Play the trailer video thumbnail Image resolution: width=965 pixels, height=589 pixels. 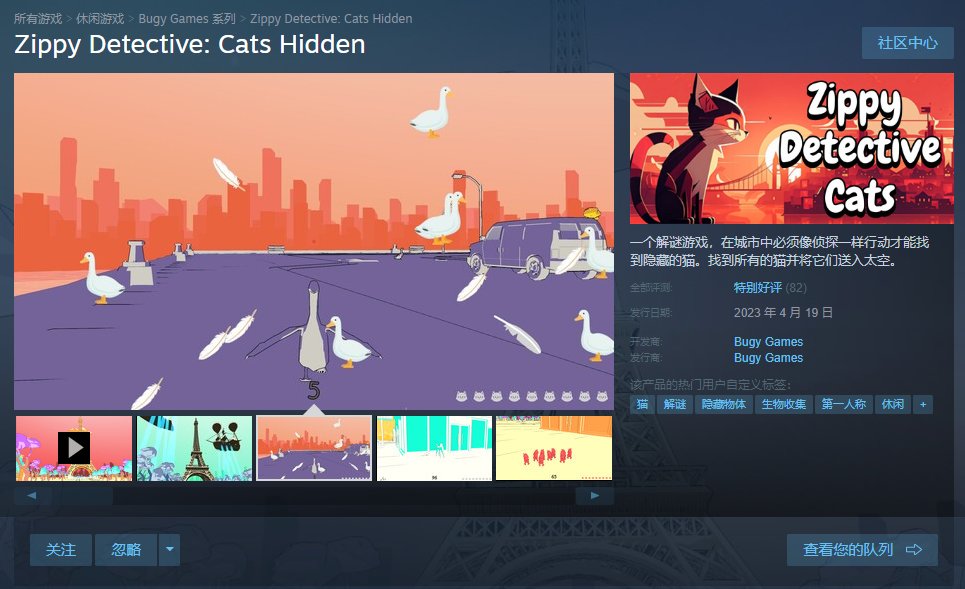(x=74, y=448)
